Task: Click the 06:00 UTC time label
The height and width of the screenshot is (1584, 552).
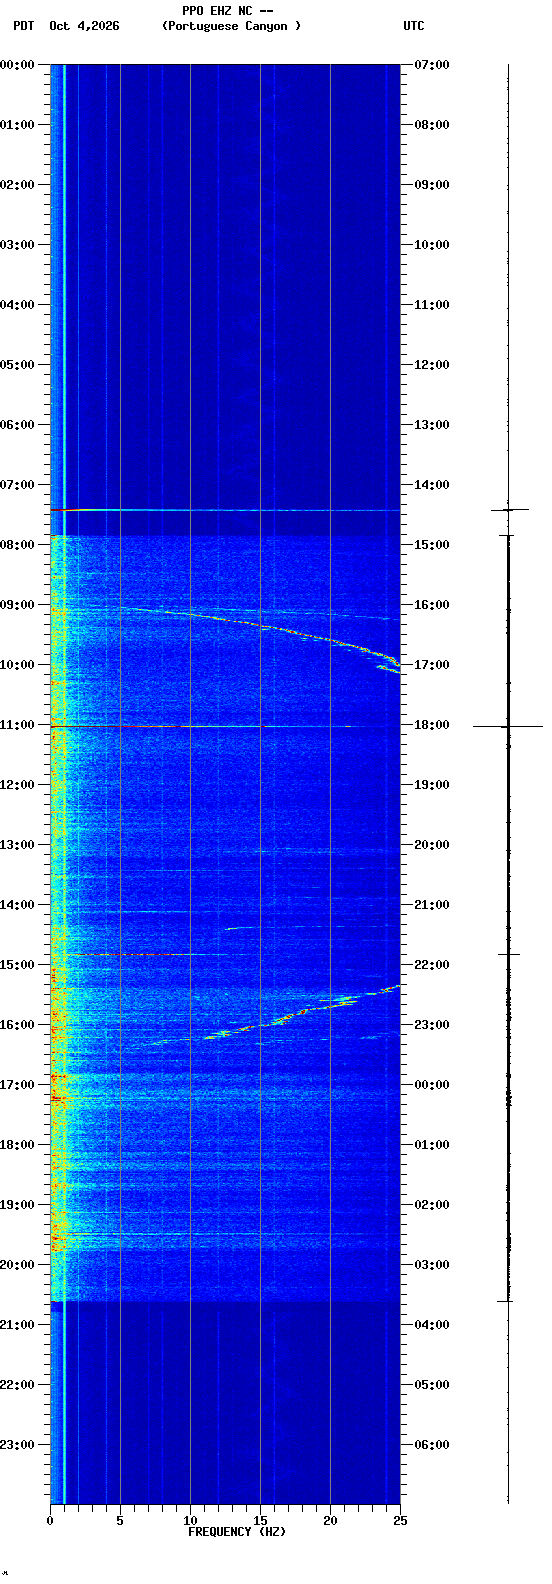Action: pos(432,1445)
